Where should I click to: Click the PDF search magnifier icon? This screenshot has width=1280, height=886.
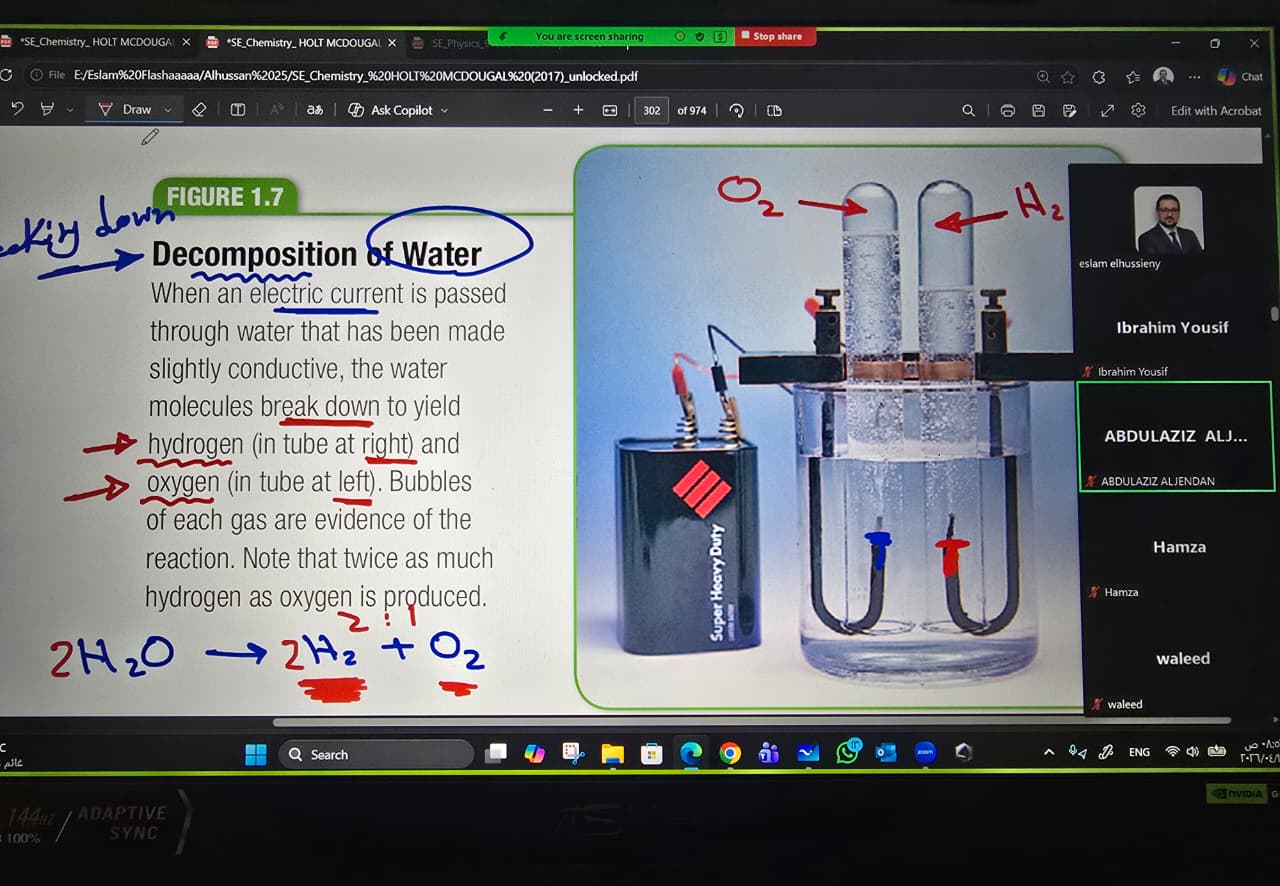[x=968, y=111]
